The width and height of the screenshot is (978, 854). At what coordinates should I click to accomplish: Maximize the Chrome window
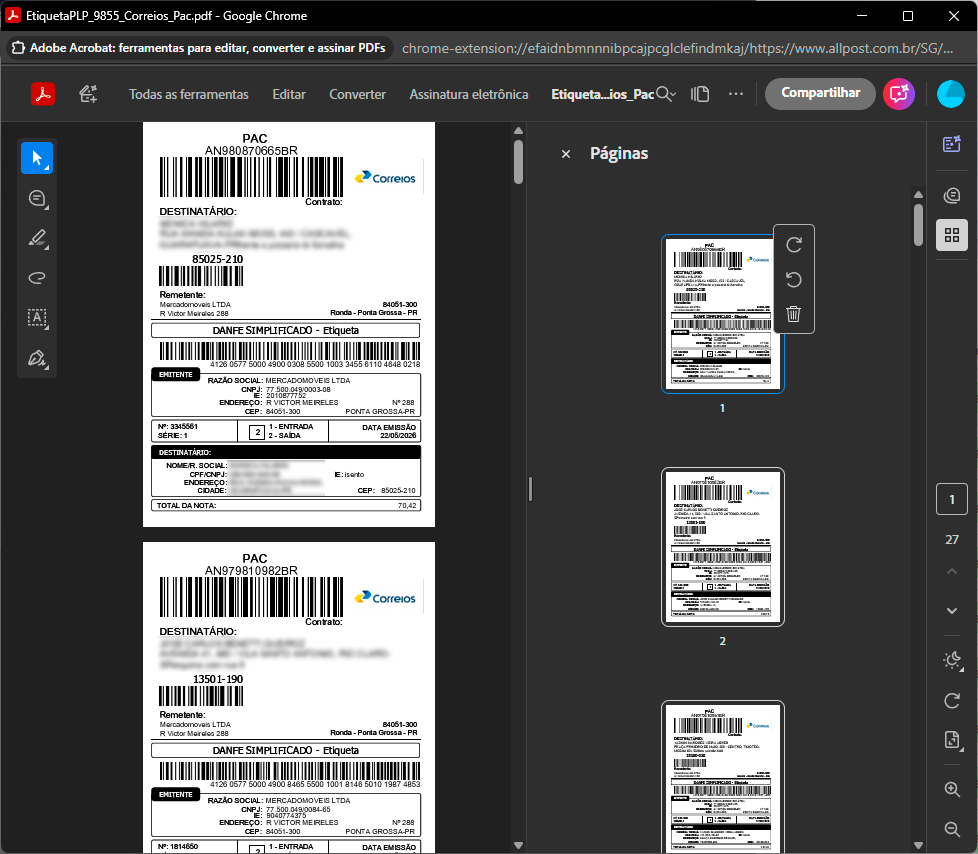pyautogui.click(x=908, y=16)
